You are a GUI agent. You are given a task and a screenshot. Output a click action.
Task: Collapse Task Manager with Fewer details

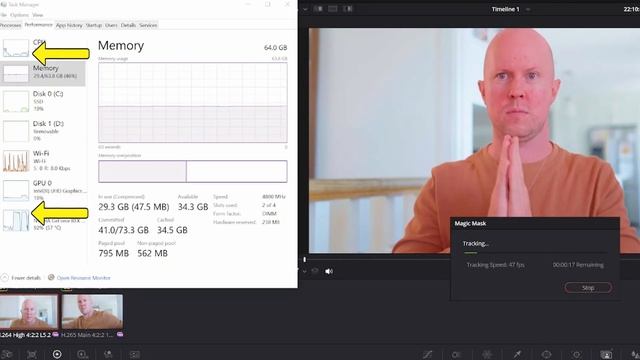21,278
